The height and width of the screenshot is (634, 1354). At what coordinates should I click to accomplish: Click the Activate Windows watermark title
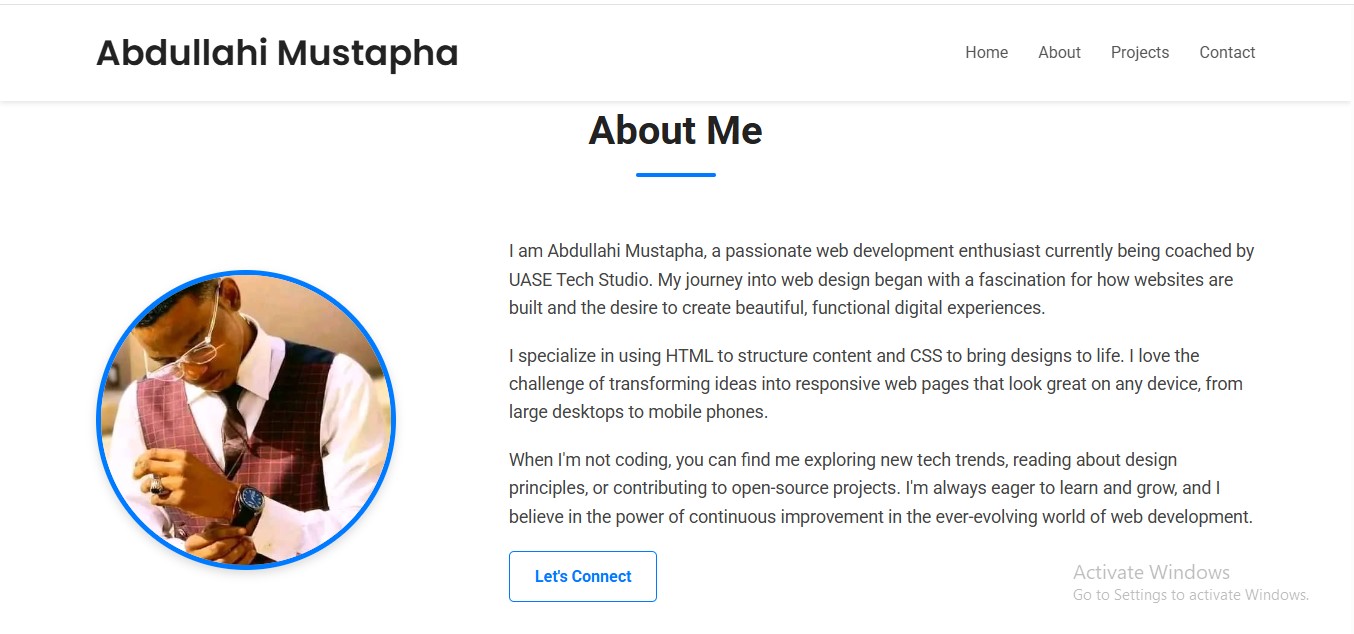(x=1151, y=572)
